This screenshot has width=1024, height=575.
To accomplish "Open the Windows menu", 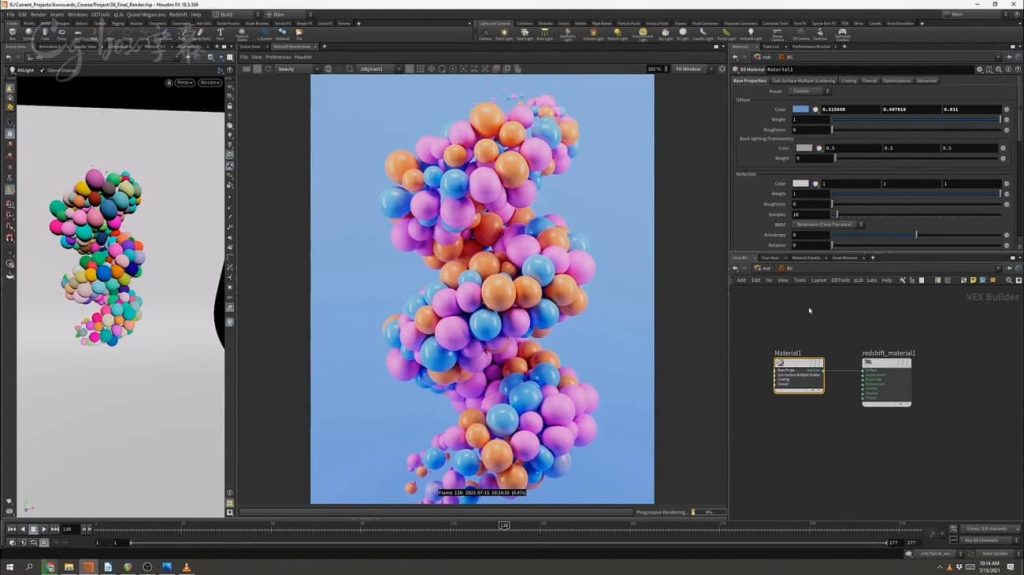I will (x=77, y=14).
